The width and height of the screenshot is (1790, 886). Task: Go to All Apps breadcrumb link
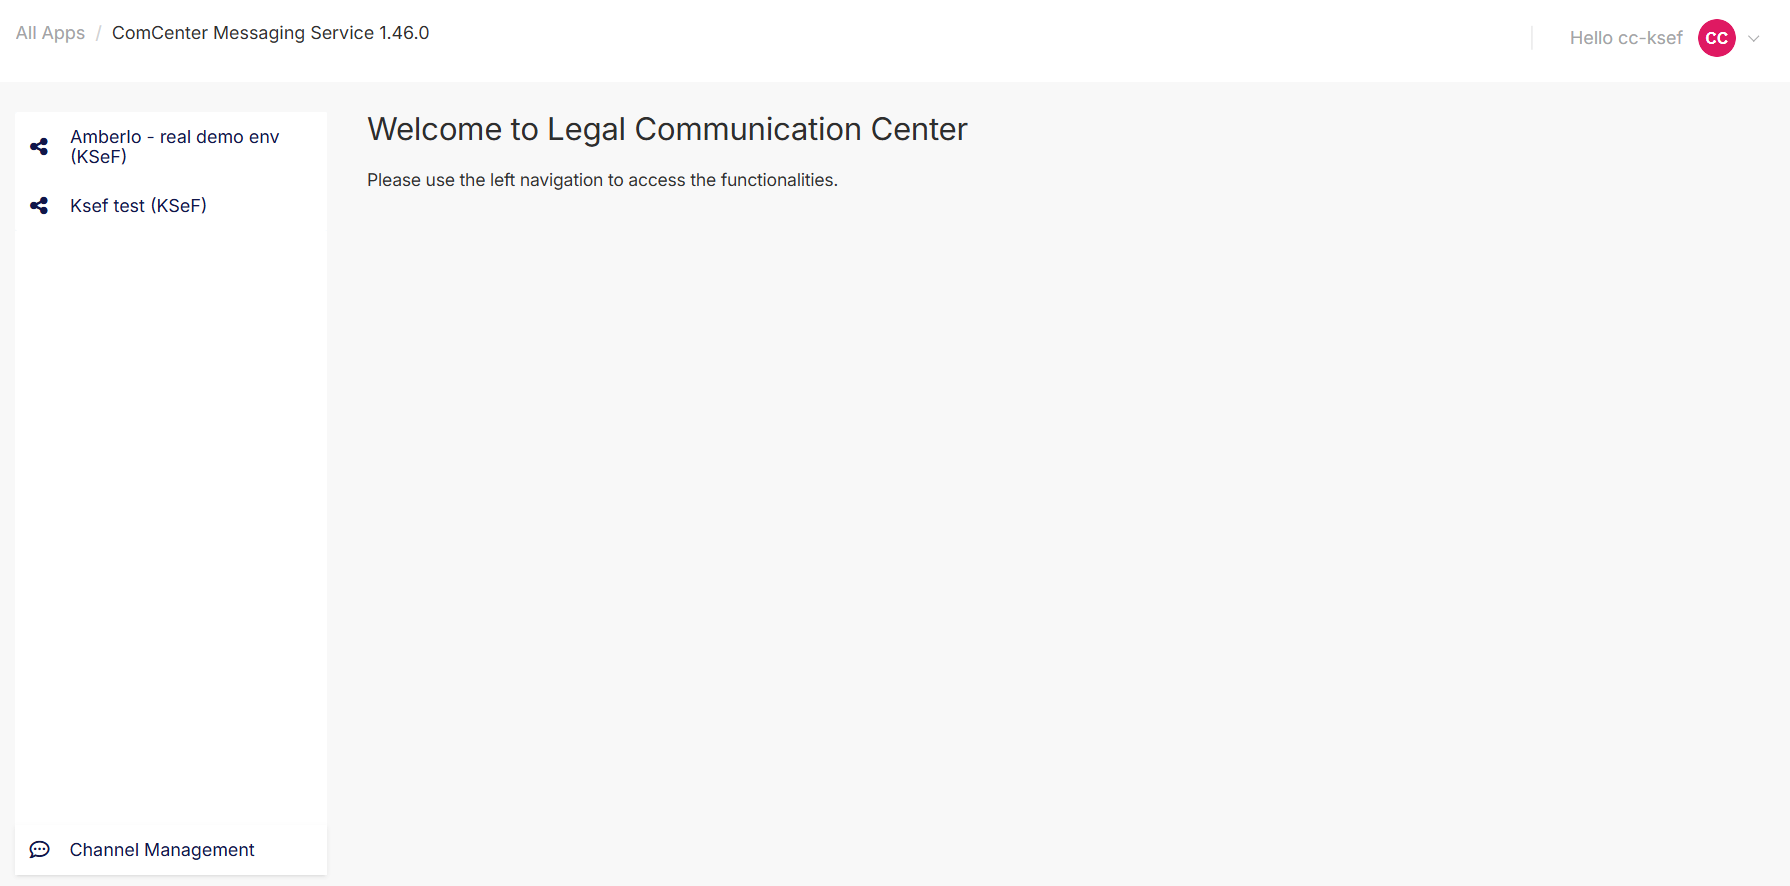tap(50, 33)
